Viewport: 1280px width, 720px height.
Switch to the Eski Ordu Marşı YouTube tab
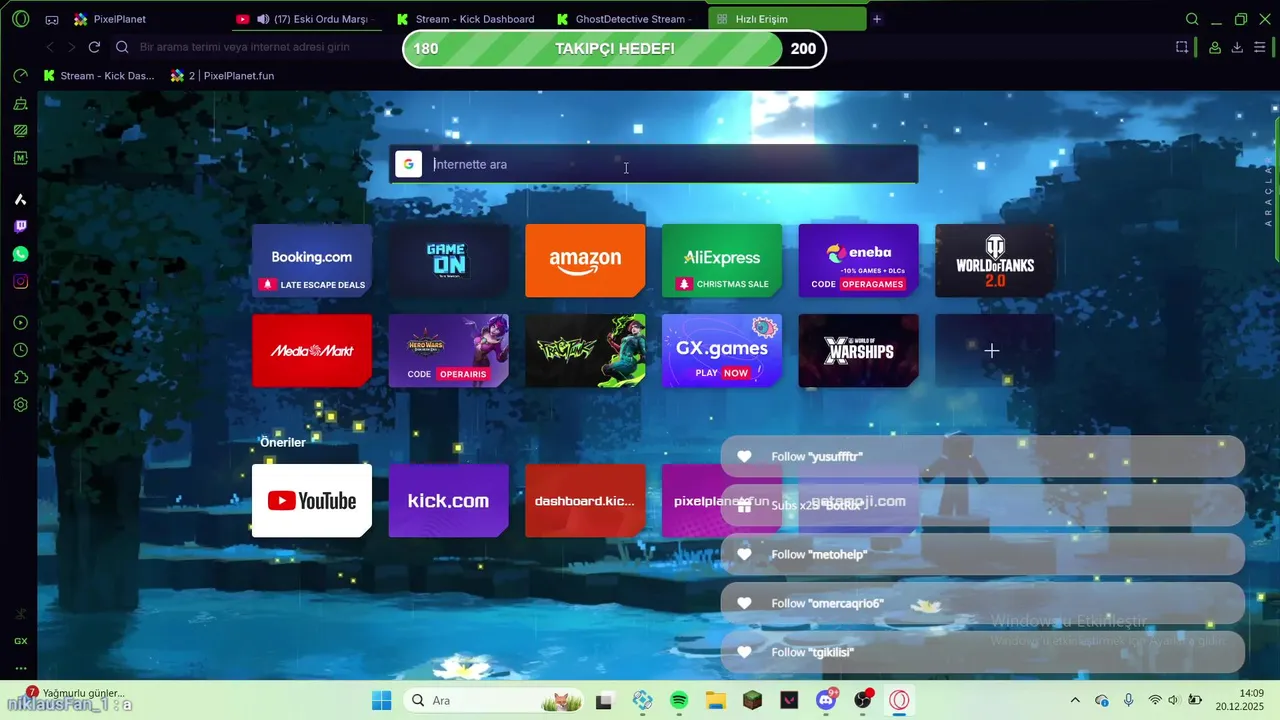[x=306, y=19]
